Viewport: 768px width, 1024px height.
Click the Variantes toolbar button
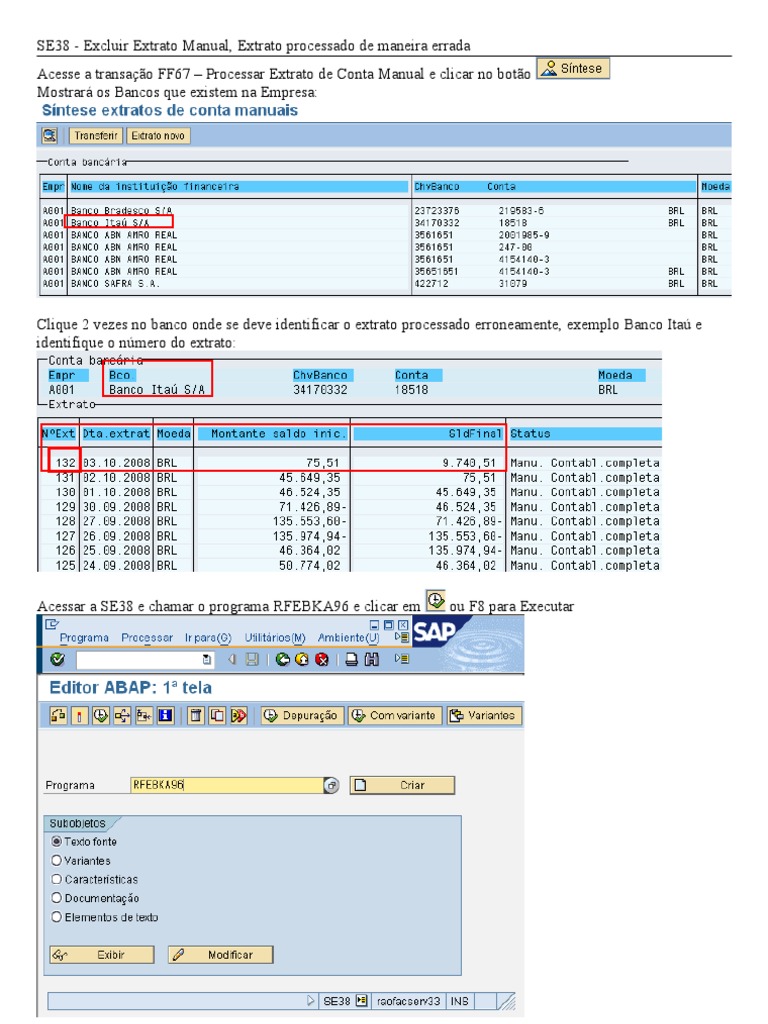coord(484,716)
